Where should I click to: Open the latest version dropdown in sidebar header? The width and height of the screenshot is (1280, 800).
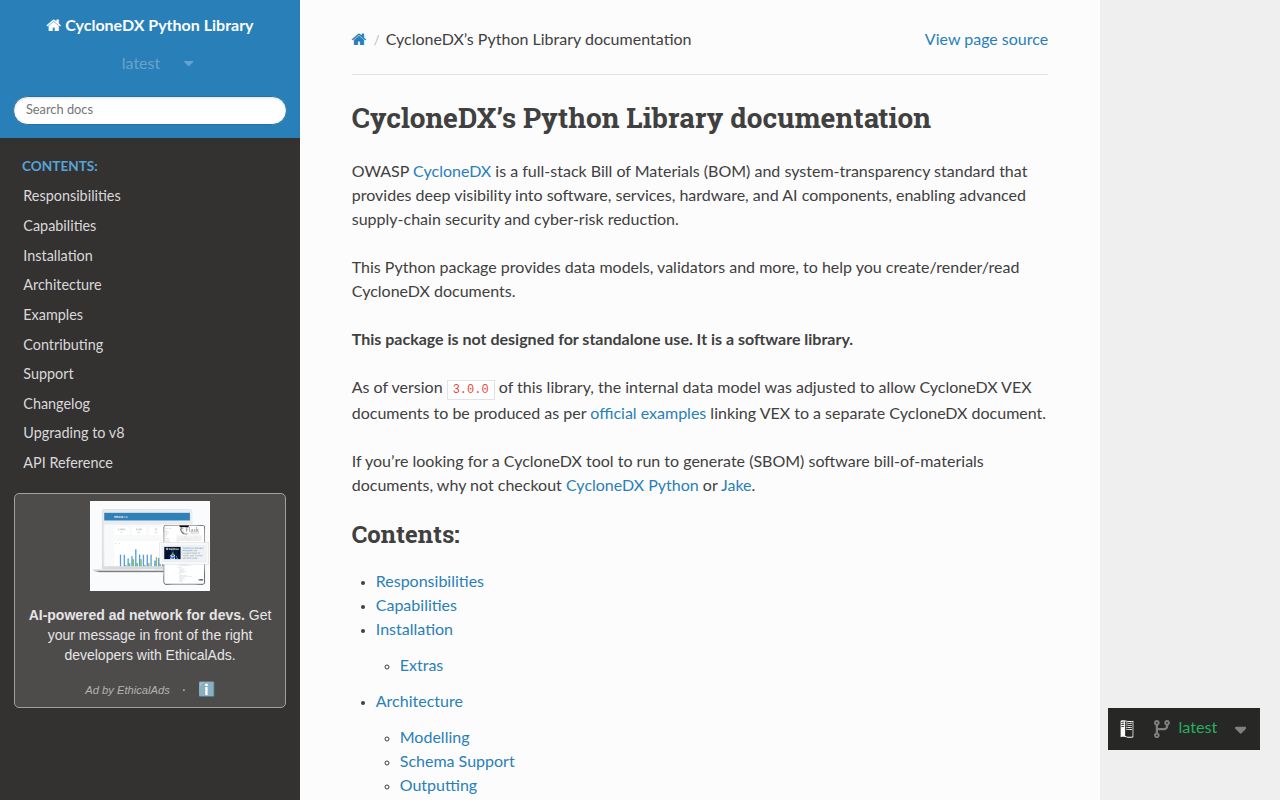tap(157, 64)
